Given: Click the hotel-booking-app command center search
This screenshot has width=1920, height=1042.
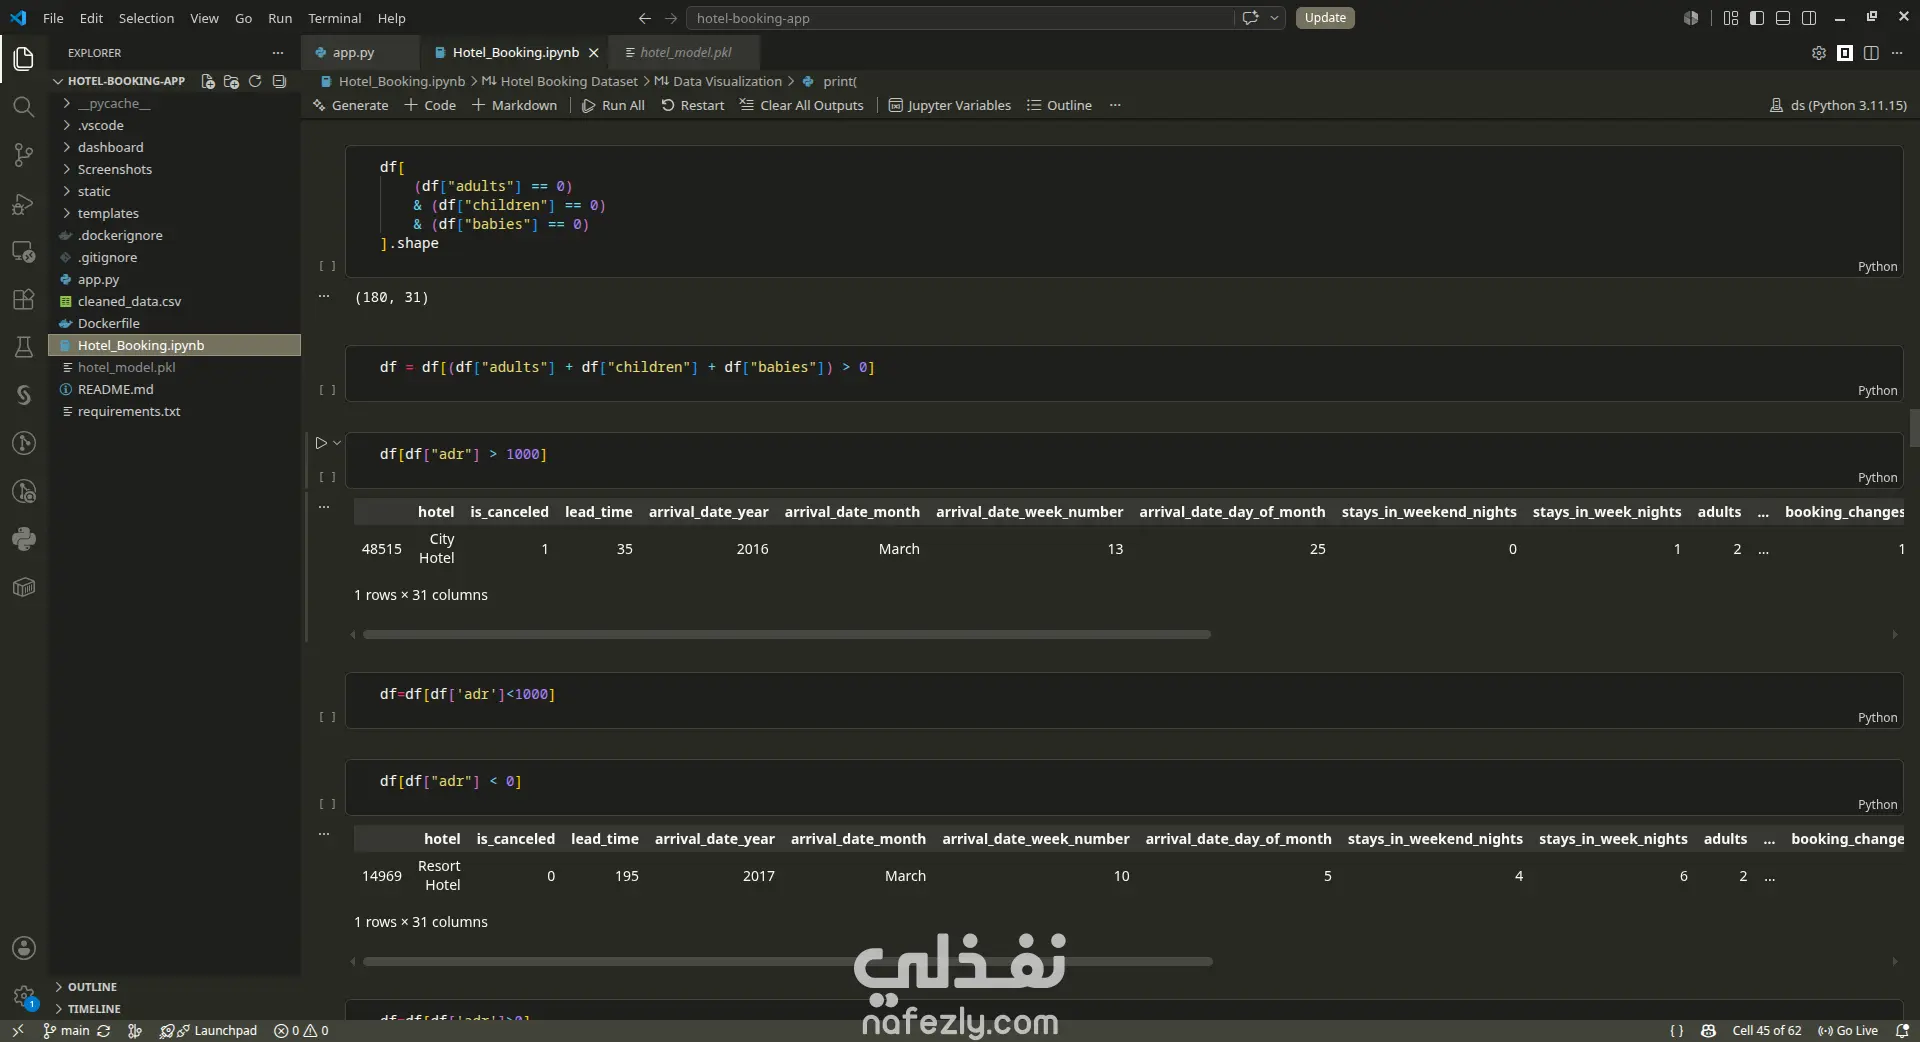Looking at the screenshot, I should (960, 18).
